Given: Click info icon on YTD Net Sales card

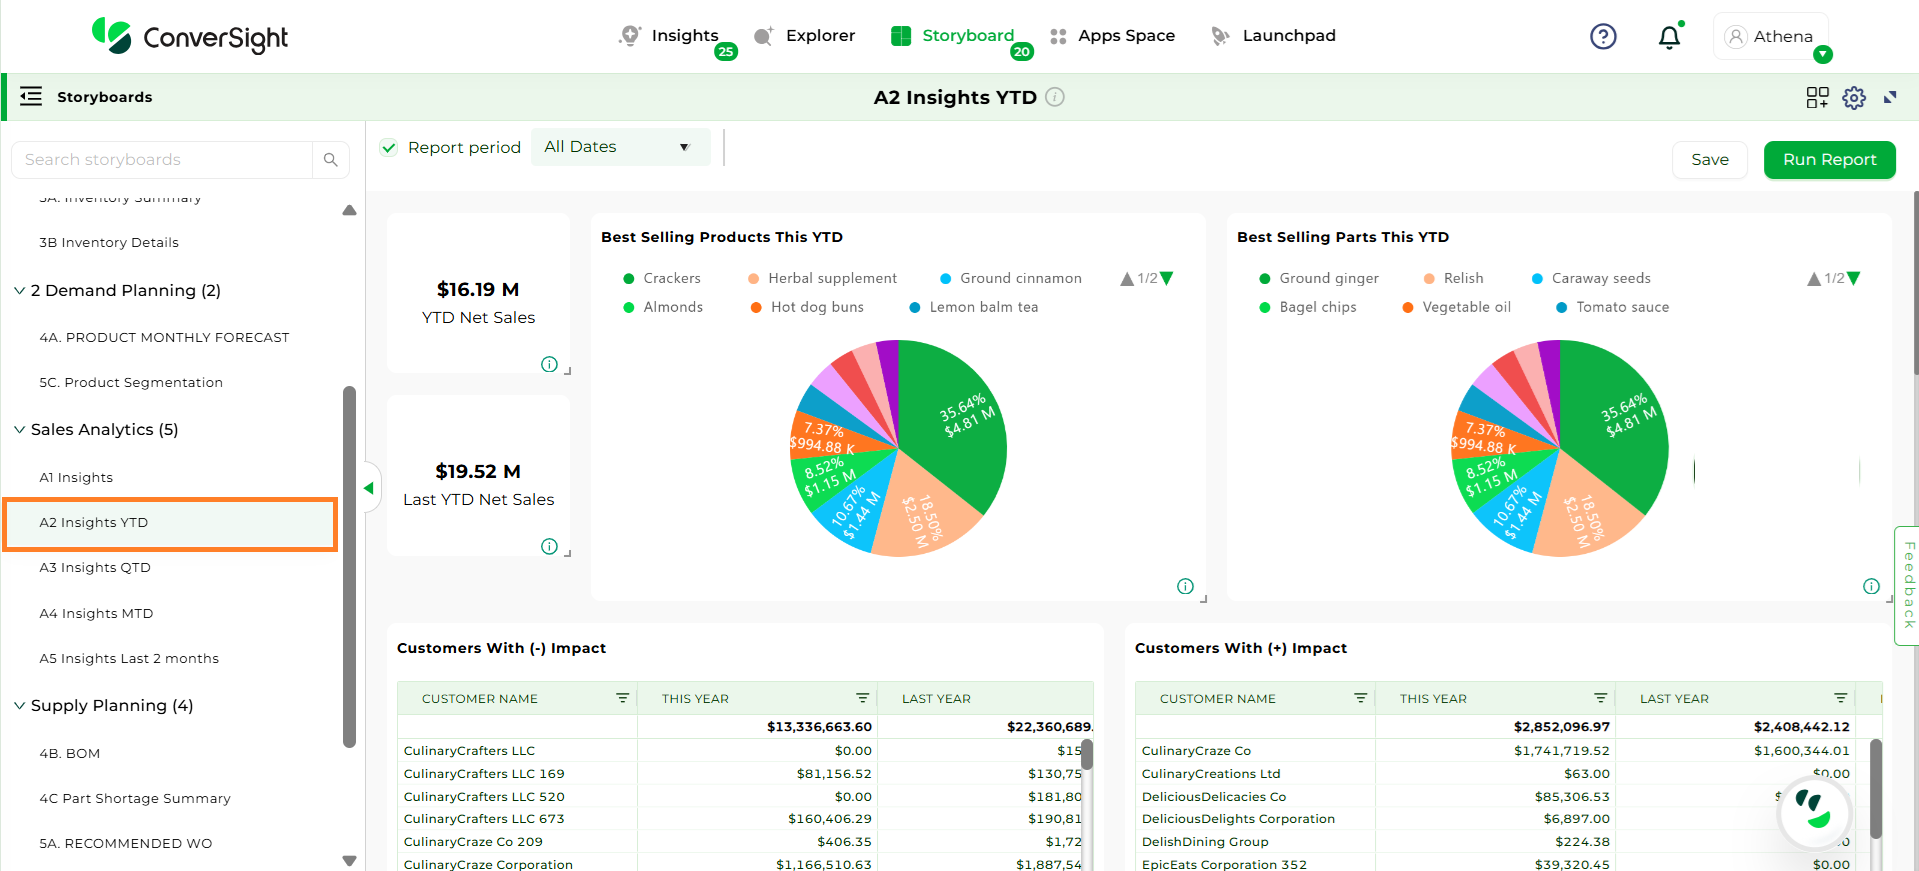Looking at the screenshot, I should (549, 364).
